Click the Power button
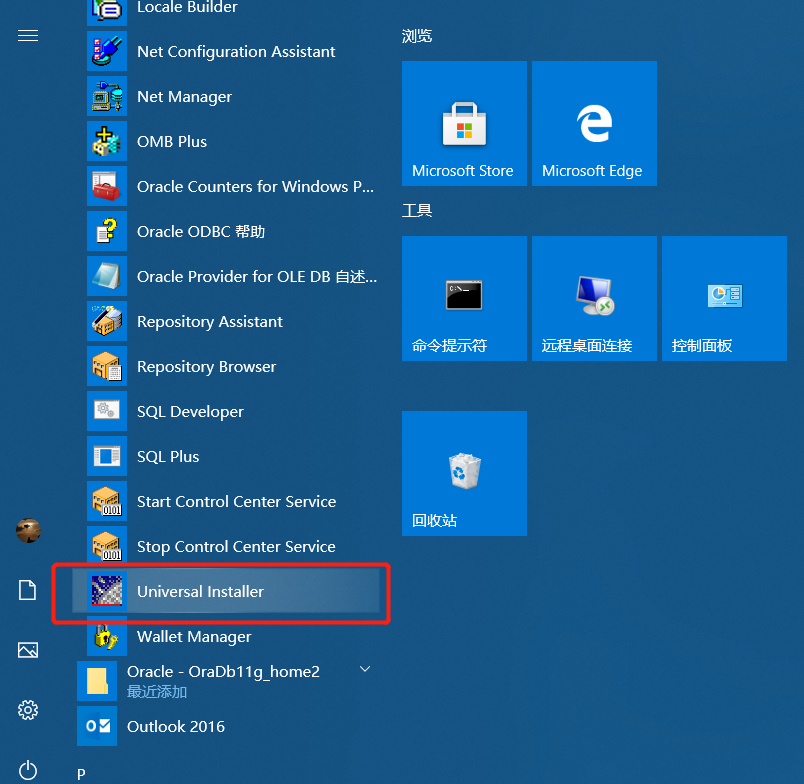The image size is (804, 784). tap(28, 770)
